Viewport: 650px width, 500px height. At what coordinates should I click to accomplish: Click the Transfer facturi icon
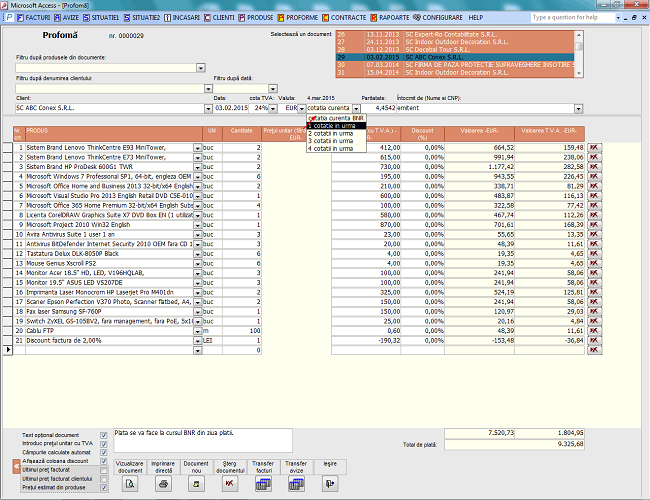263,483
